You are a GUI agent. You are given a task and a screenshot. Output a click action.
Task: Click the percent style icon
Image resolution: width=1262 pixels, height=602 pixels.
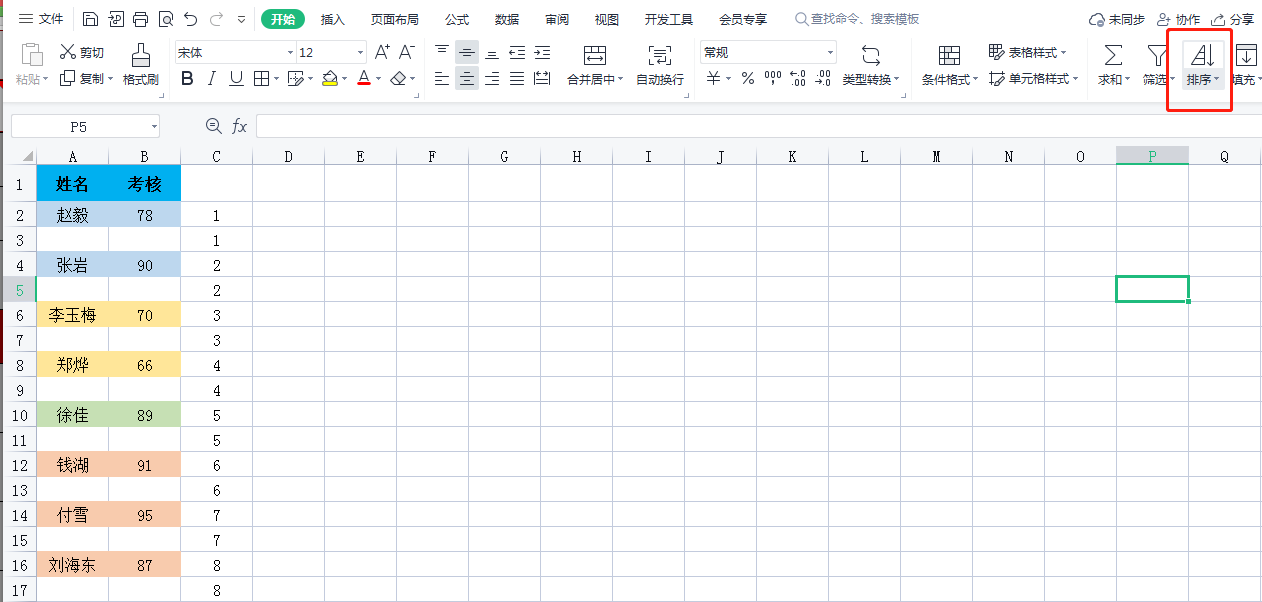748,78
